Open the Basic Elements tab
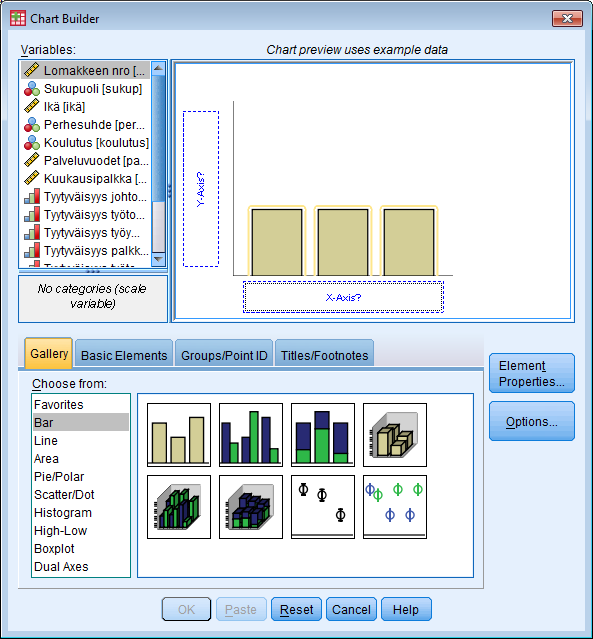593x639 pixels. tap(124, 355)
